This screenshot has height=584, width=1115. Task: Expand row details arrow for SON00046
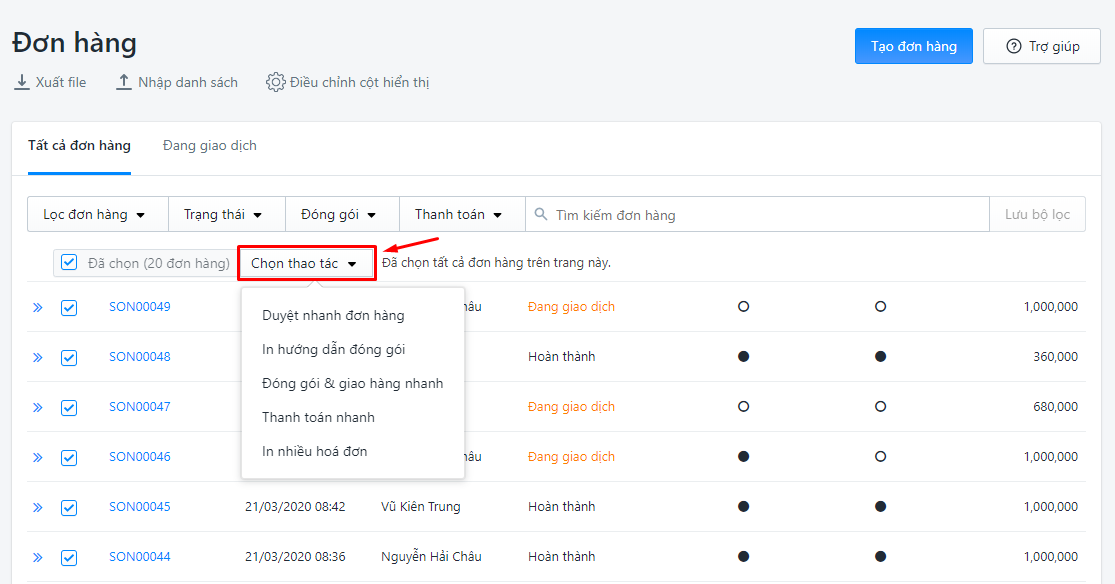pos(38,457)
